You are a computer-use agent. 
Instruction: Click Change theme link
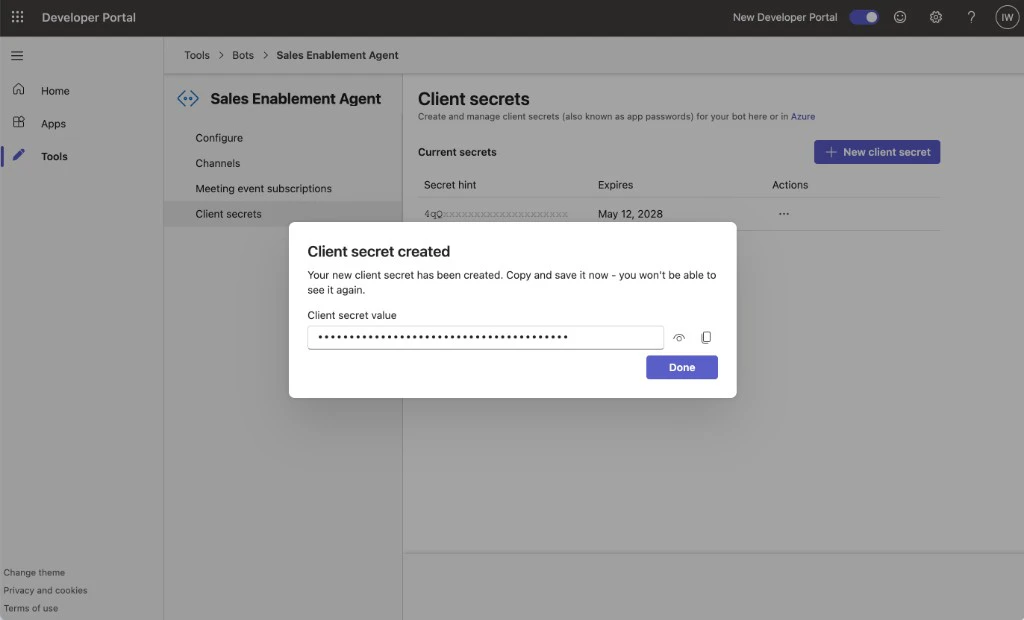34,572
